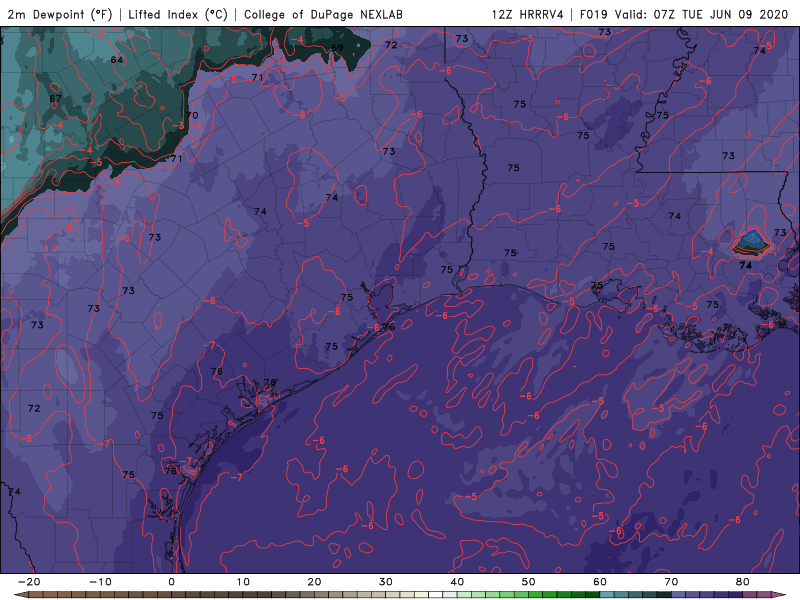Click the 67 dewpoint value on the map
Viewport: 800px width, 600px height.
(x=56, y=98)
